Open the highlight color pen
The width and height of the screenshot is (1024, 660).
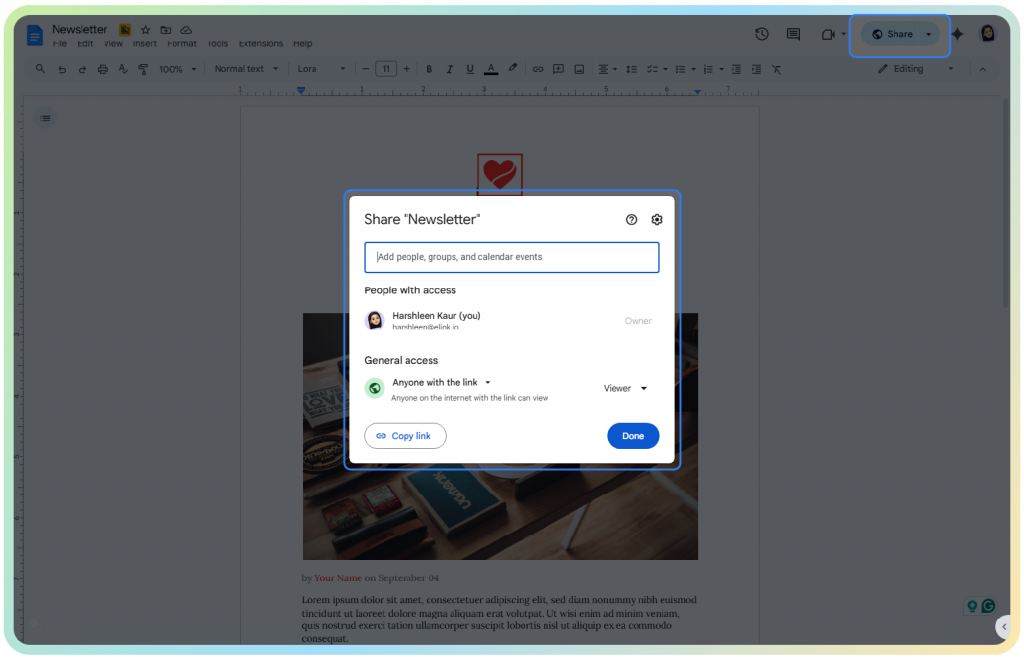point(513,69)
